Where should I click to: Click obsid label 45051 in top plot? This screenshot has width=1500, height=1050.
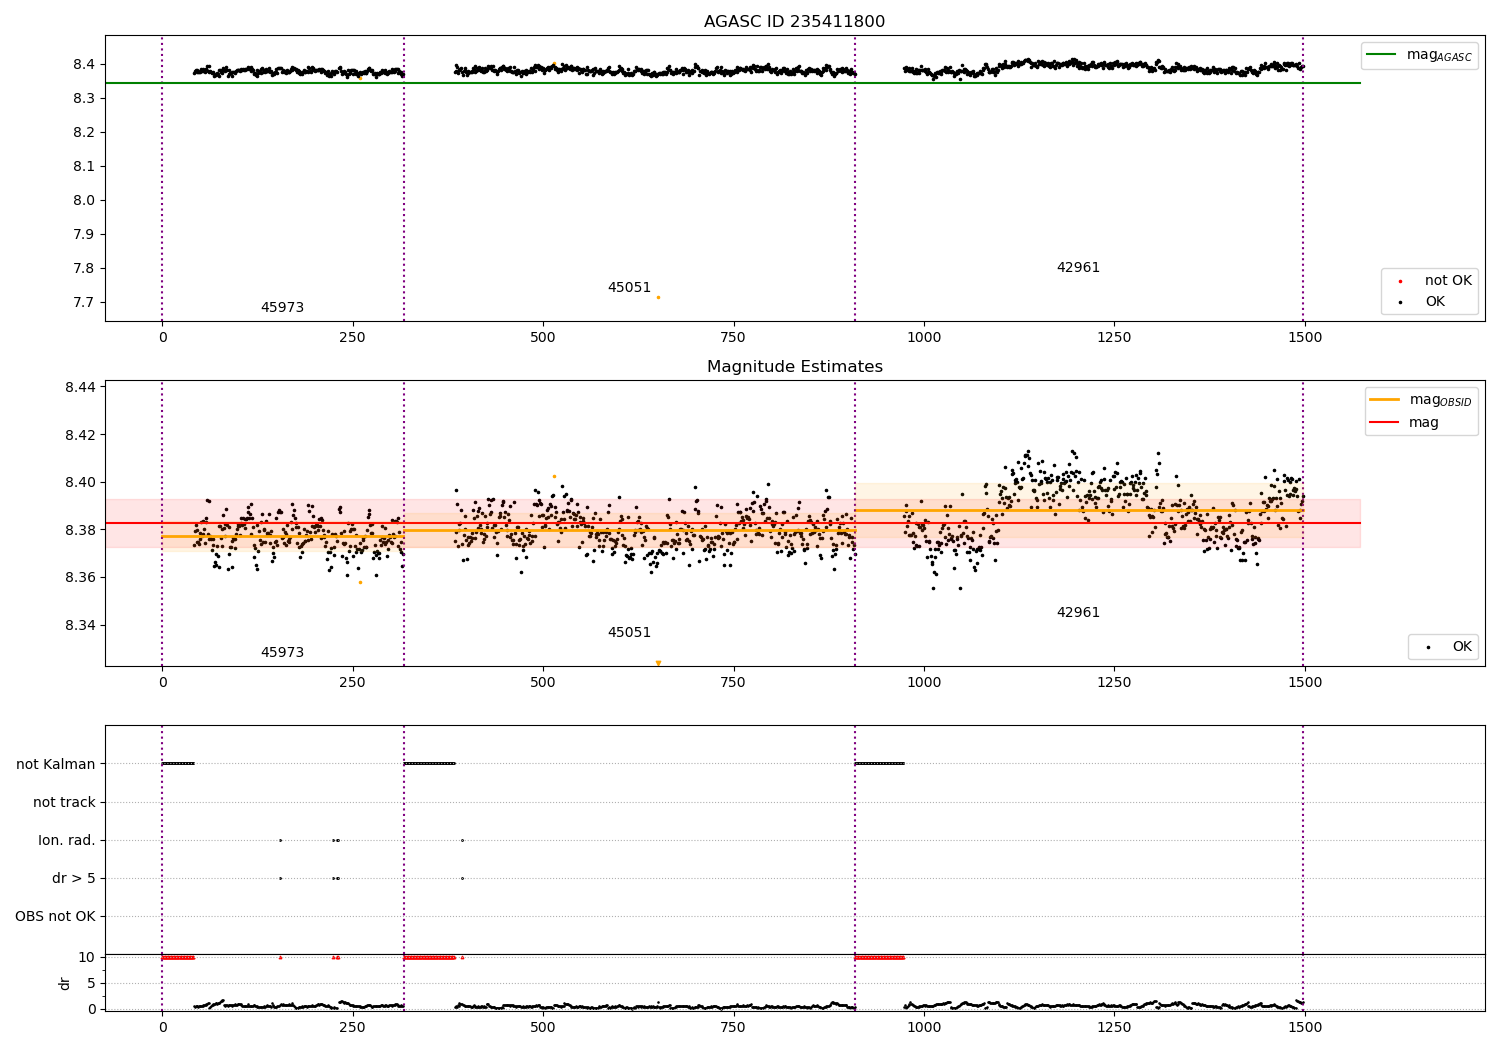(x=629, y=288)
